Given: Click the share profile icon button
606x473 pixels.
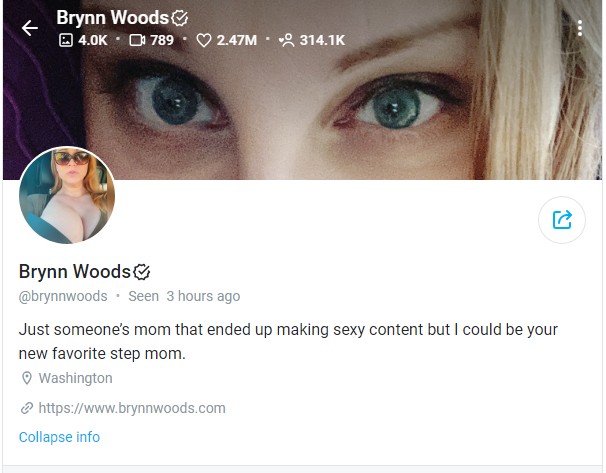Looking at the screenshot, I should (x=562, y=220).
